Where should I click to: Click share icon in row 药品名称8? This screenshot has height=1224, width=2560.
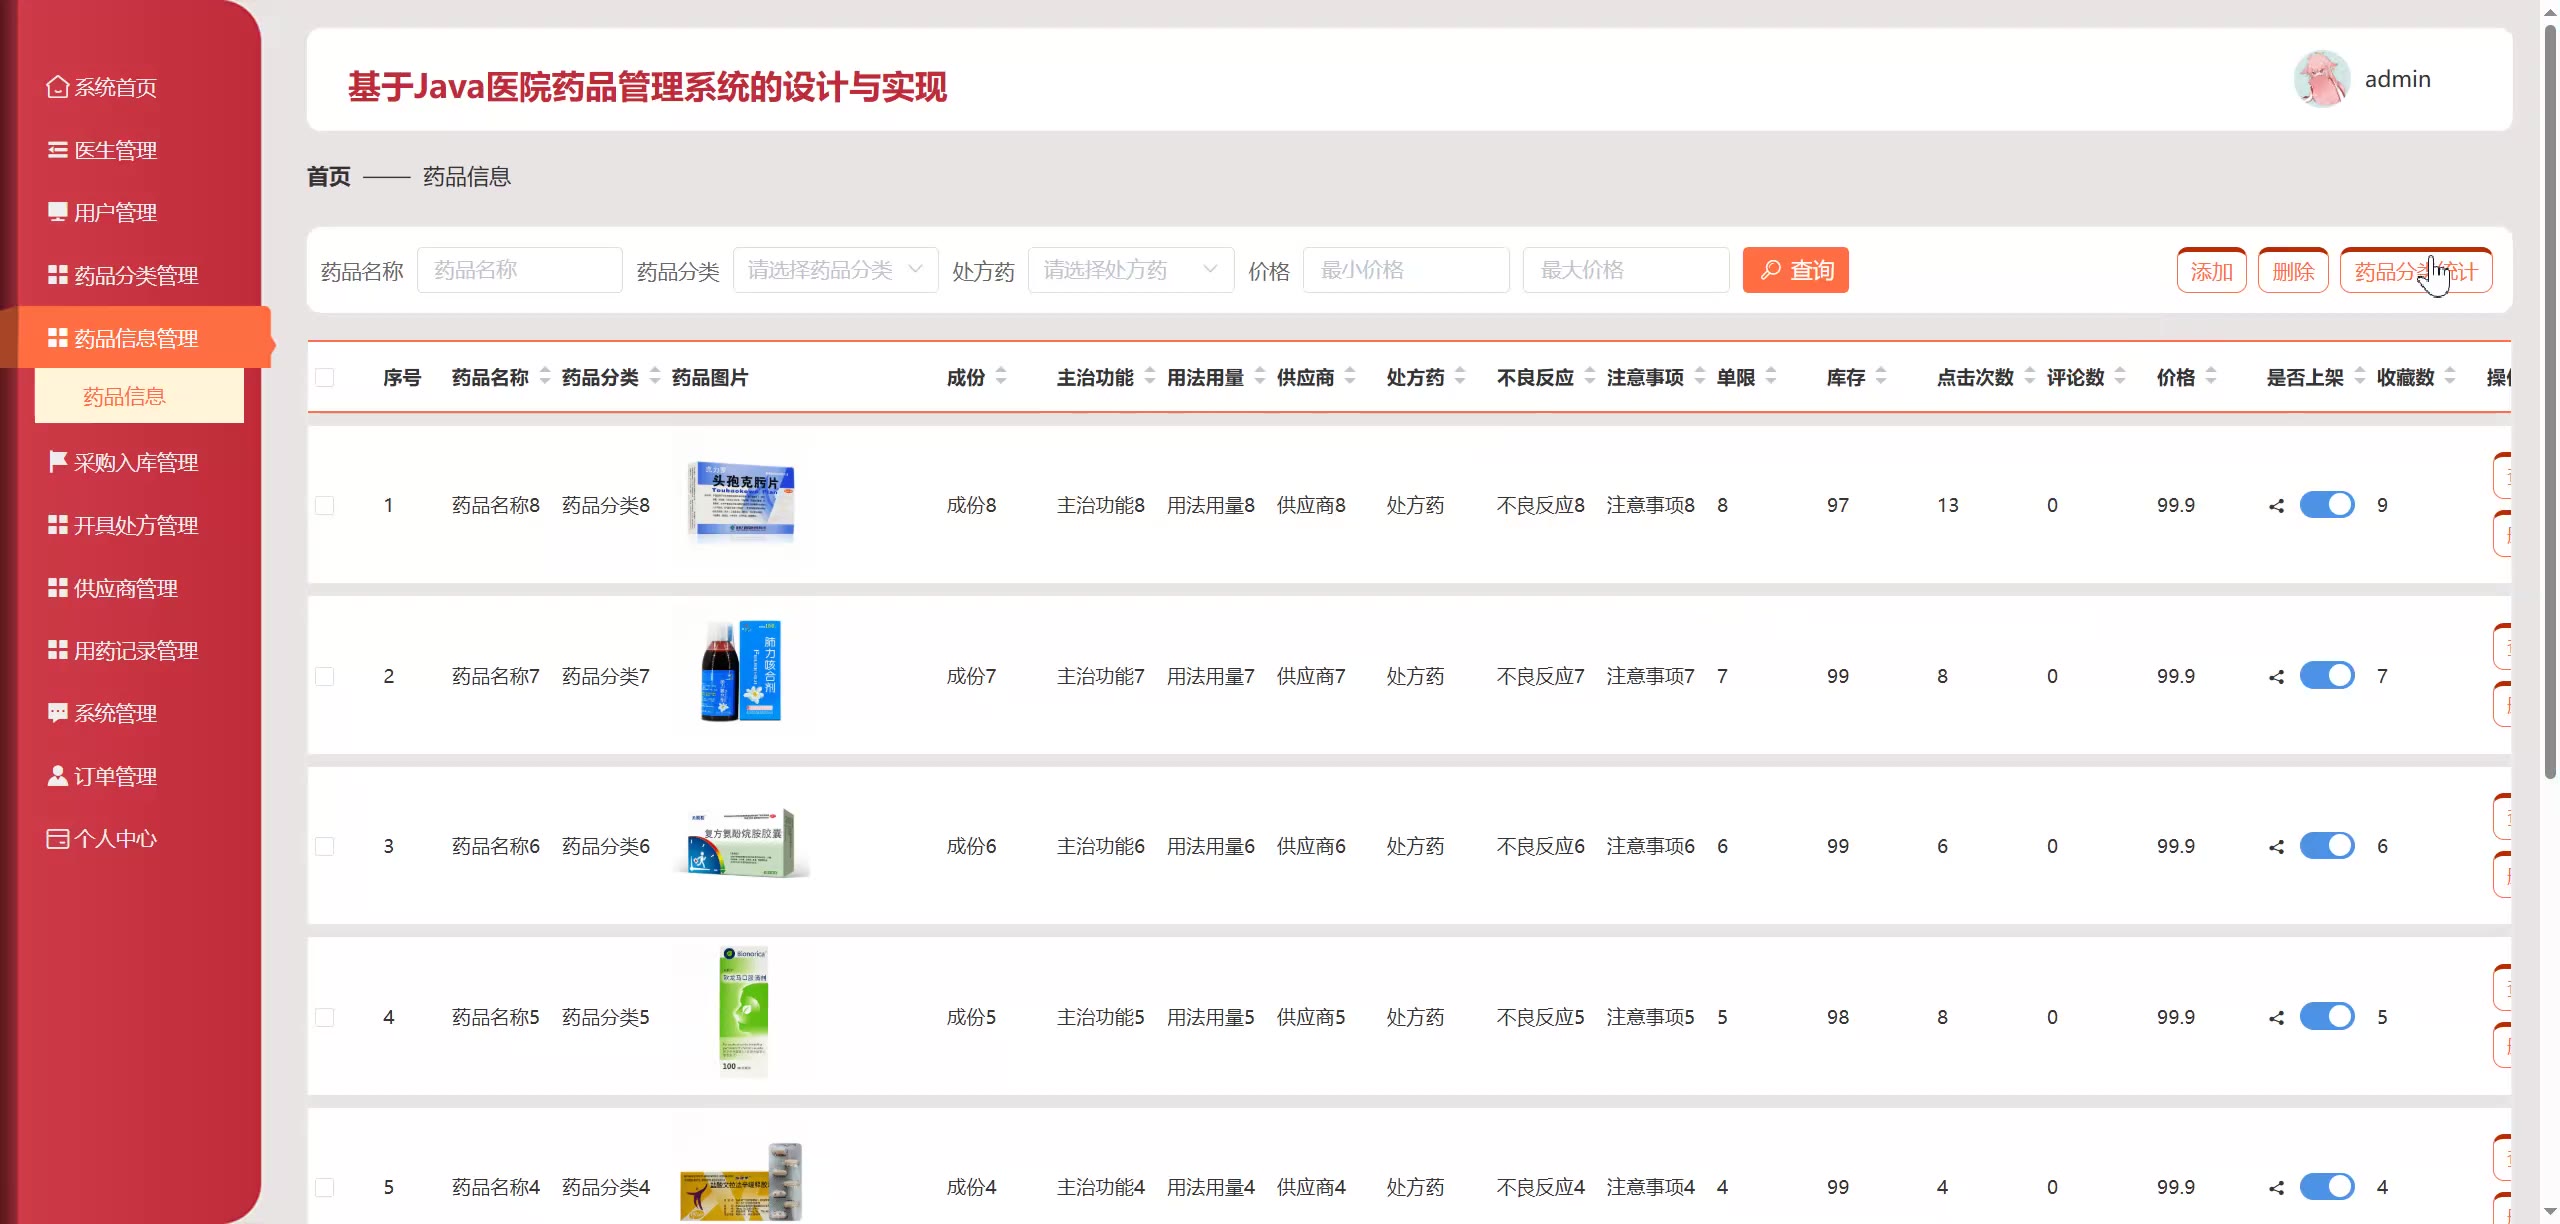click(x=2276, y=506)
